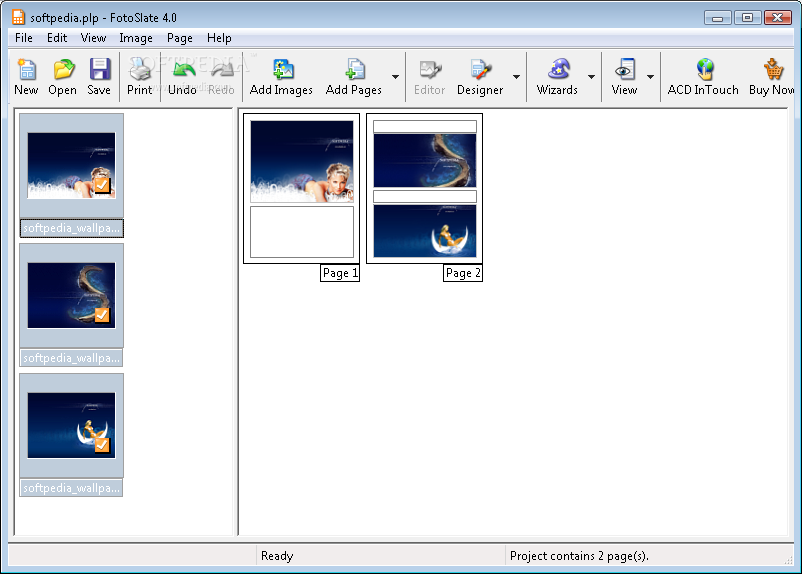Click the Add Pages toolbar icon
The height and width of the screenshot is (574, 802).
[354, 69]
